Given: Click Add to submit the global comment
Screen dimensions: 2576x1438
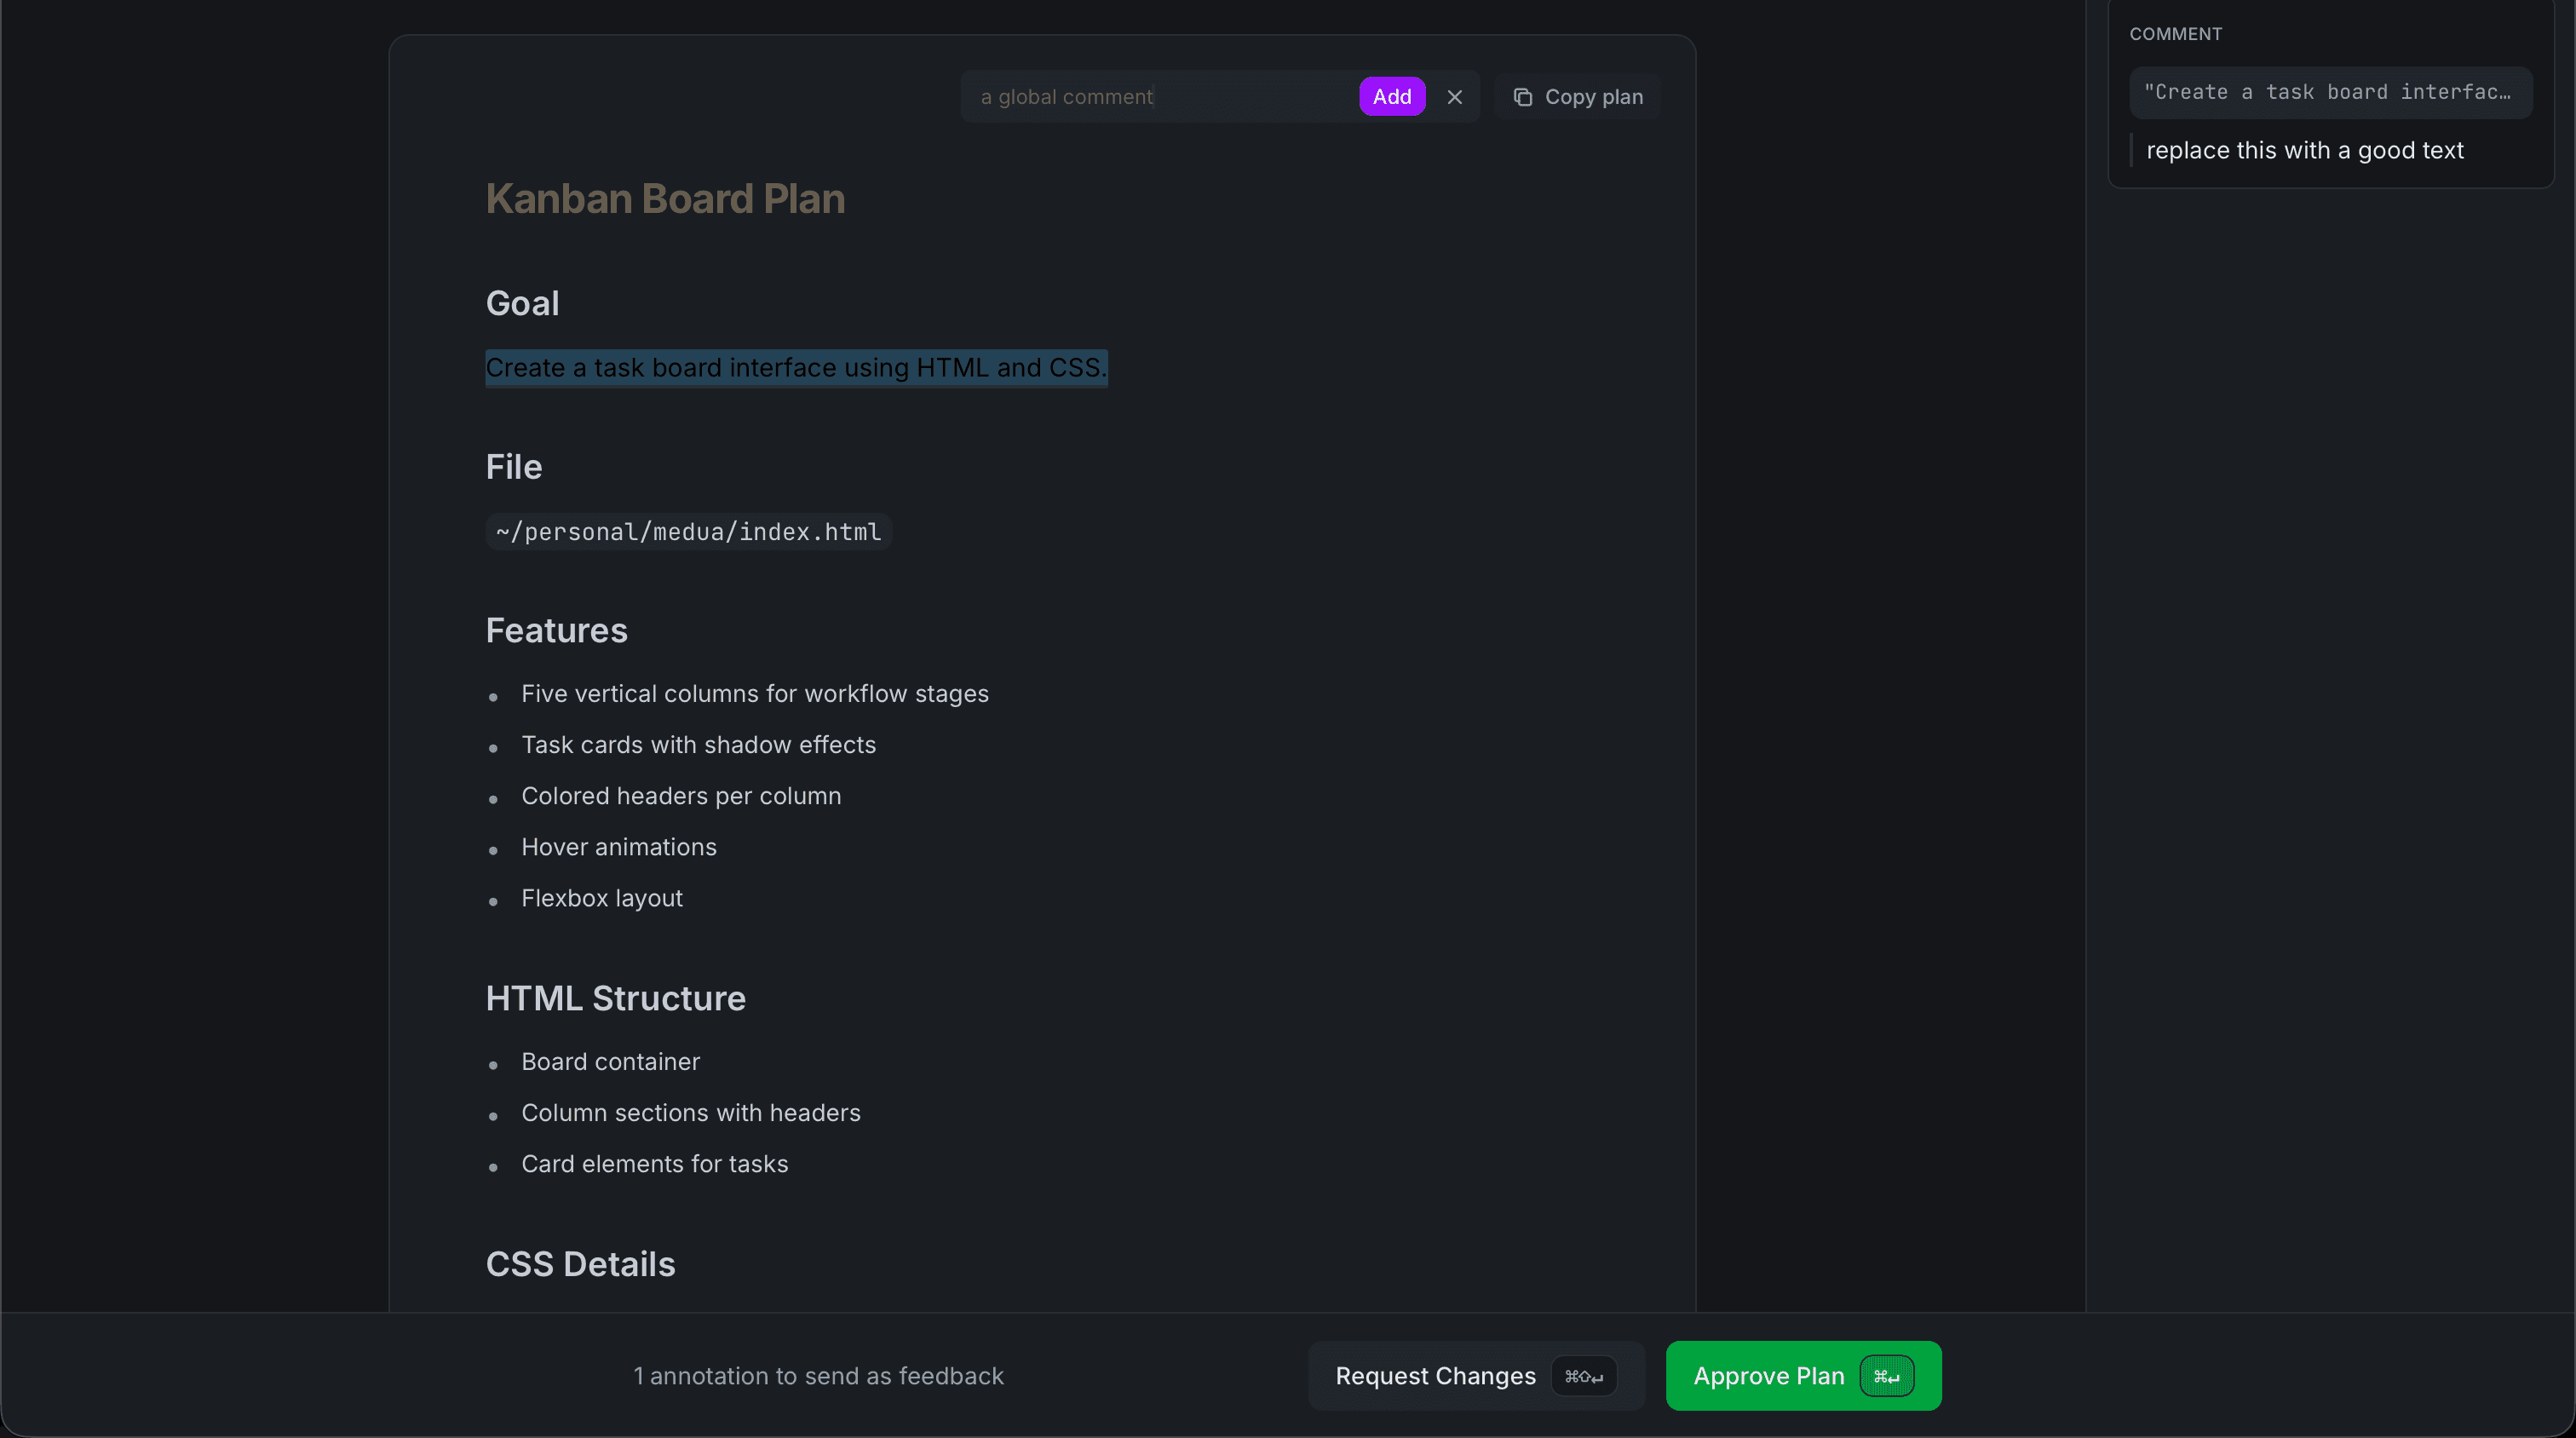Looking at the screenshot, I should click(x=1392, y=96).
